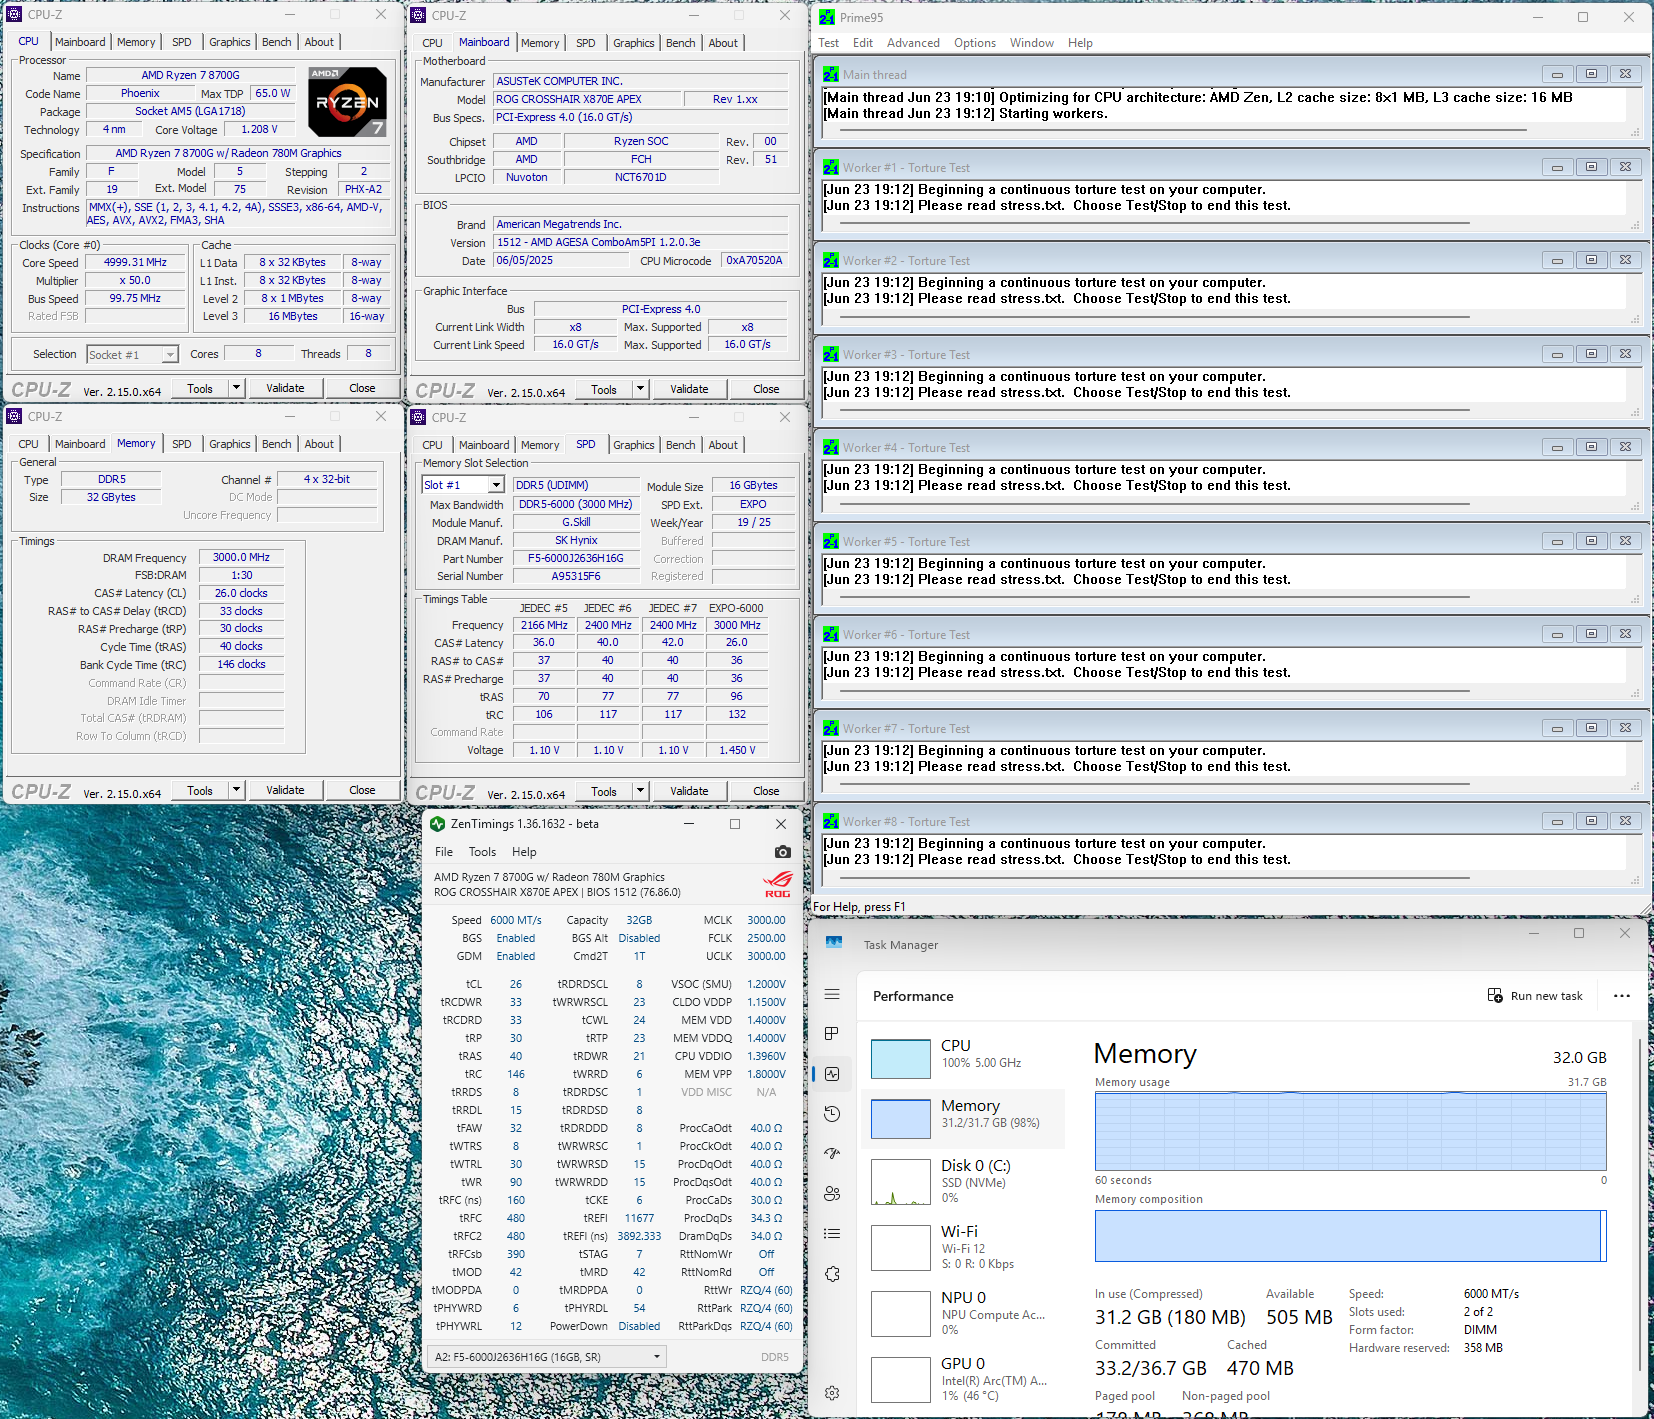1654x1419 pixels.
Task: Open the Slot #1 memory slot dropdown
Action: coord(463,485)
